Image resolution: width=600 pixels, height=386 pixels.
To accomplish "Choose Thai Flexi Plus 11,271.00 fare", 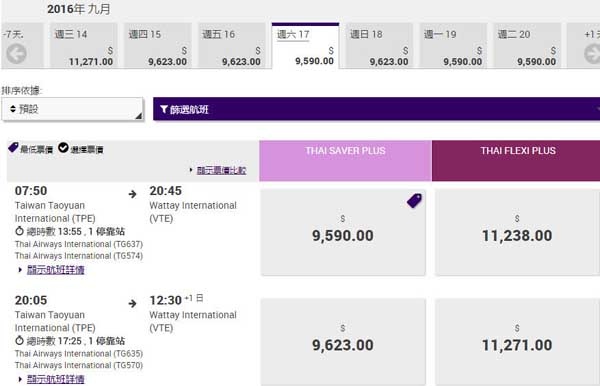I will click(517, 342).
